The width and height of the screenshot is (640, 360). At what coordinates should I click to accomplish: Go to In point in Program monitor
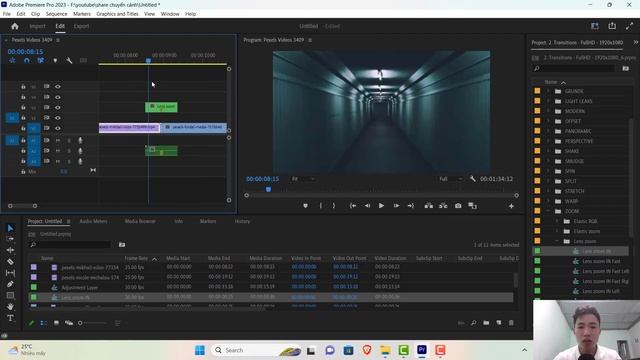click(x=353, y=206)
